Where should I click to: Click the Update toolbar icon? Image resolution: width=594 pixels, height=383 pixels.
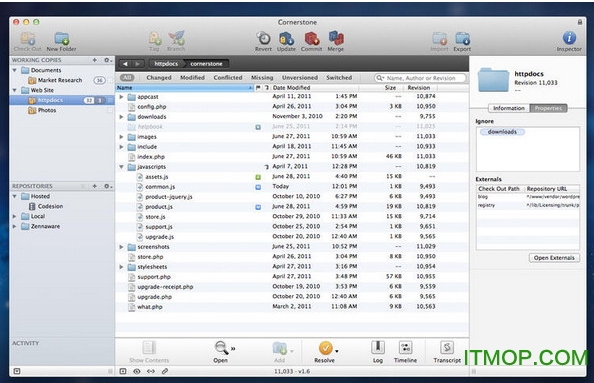(286, 39)
